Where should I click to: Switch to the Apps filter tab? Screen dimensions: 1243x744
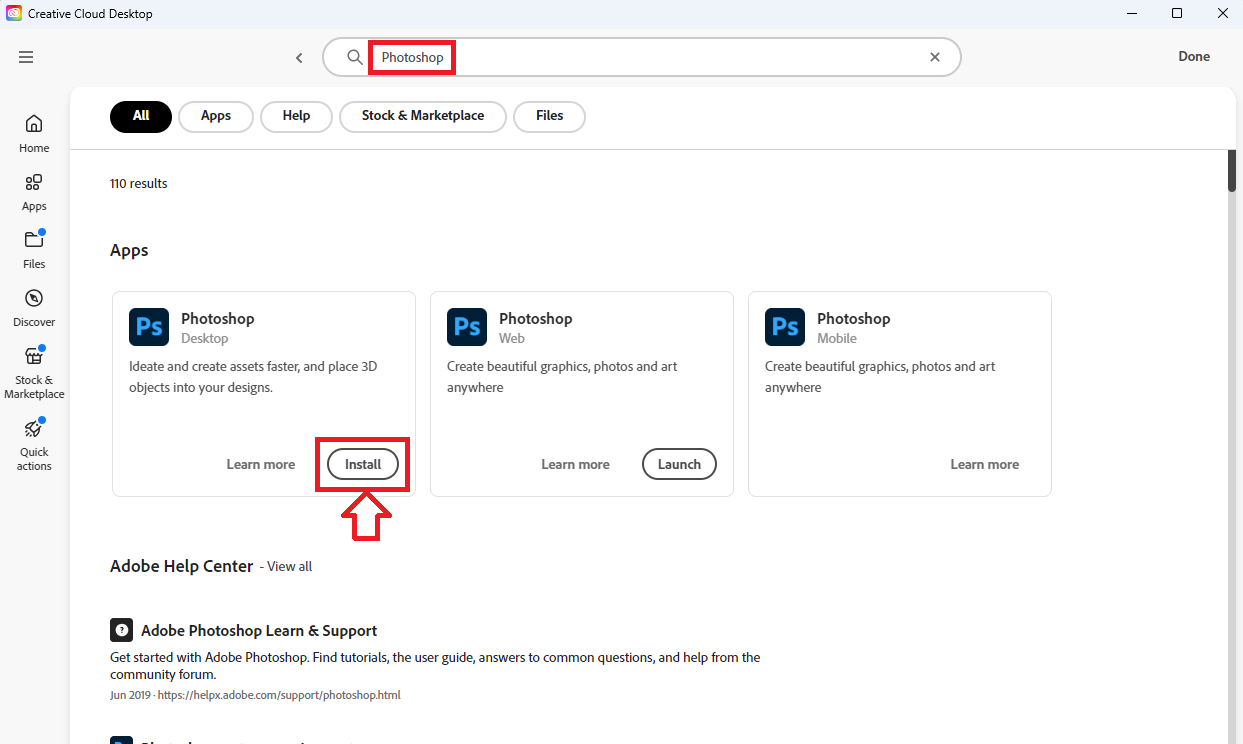point(216,116)
